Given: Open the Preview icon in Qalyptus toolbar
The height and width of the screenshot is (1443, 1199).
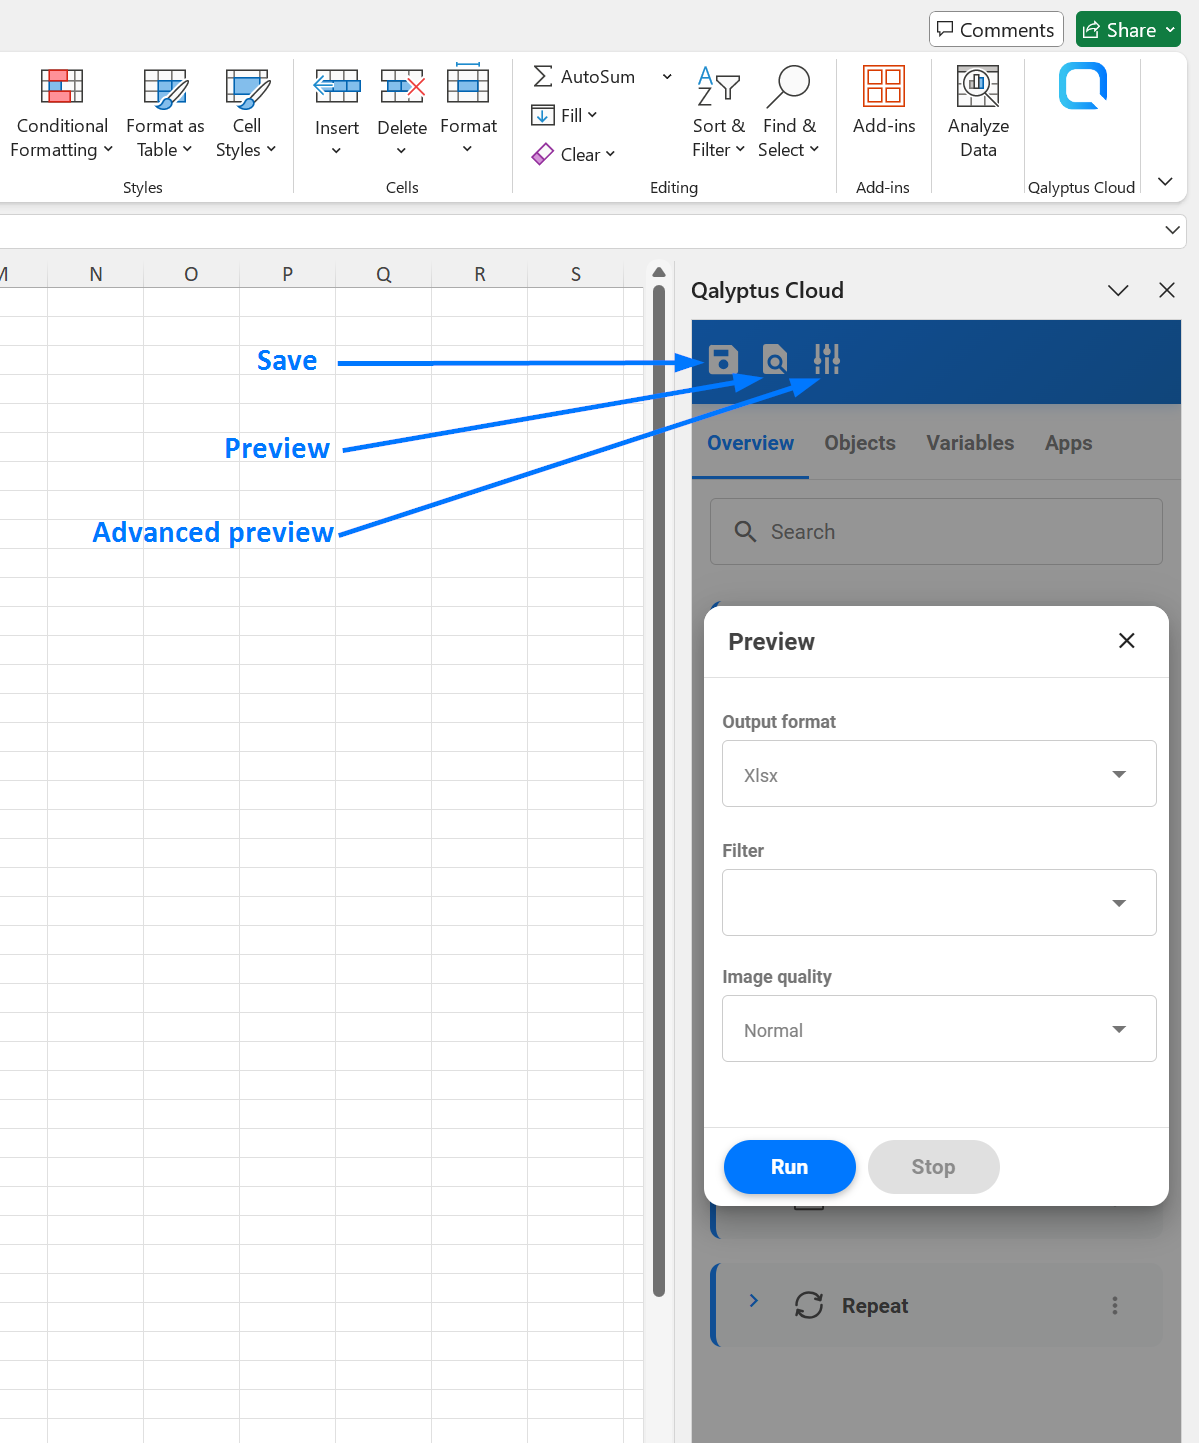Looking at the screenshot, I should point(774,359).
